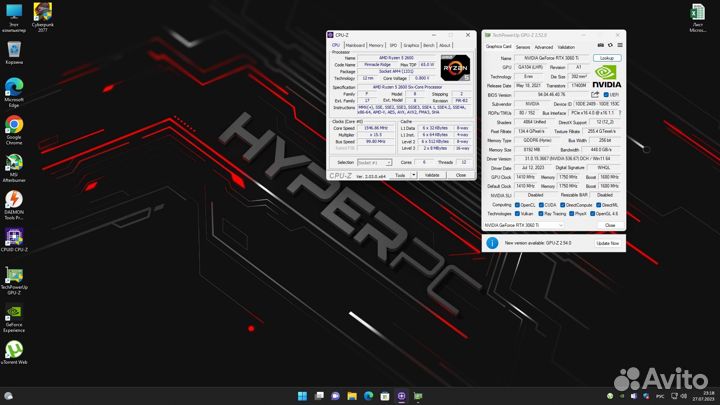The height and width of the screenshot is (405, 720).
Task: Click the Bus Interface question mark in GPU-Z
Action: pos(619,112)
